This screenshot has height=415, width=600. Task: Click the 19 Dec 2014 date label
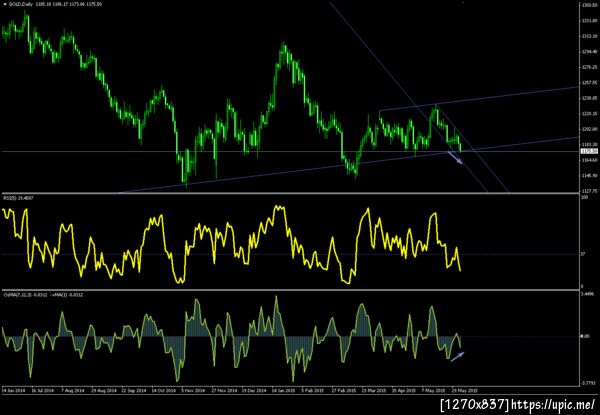[x=254, y=391]
